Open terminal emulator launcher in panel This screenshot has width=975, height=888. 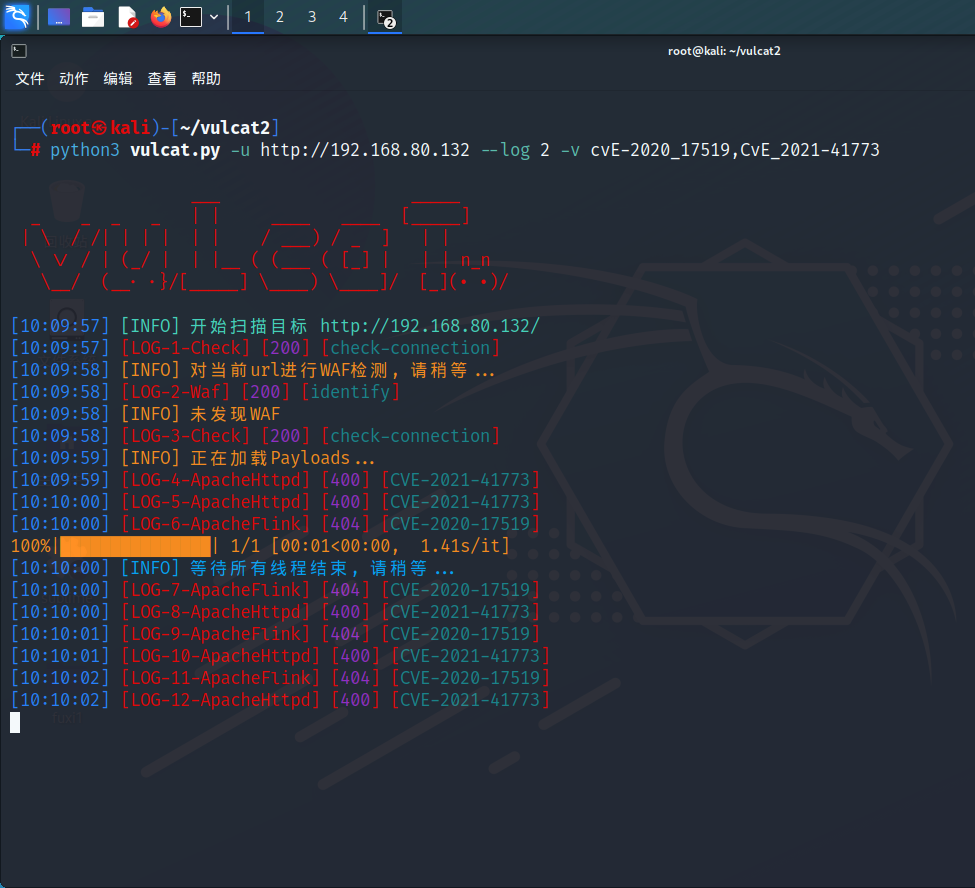(191, 17)
